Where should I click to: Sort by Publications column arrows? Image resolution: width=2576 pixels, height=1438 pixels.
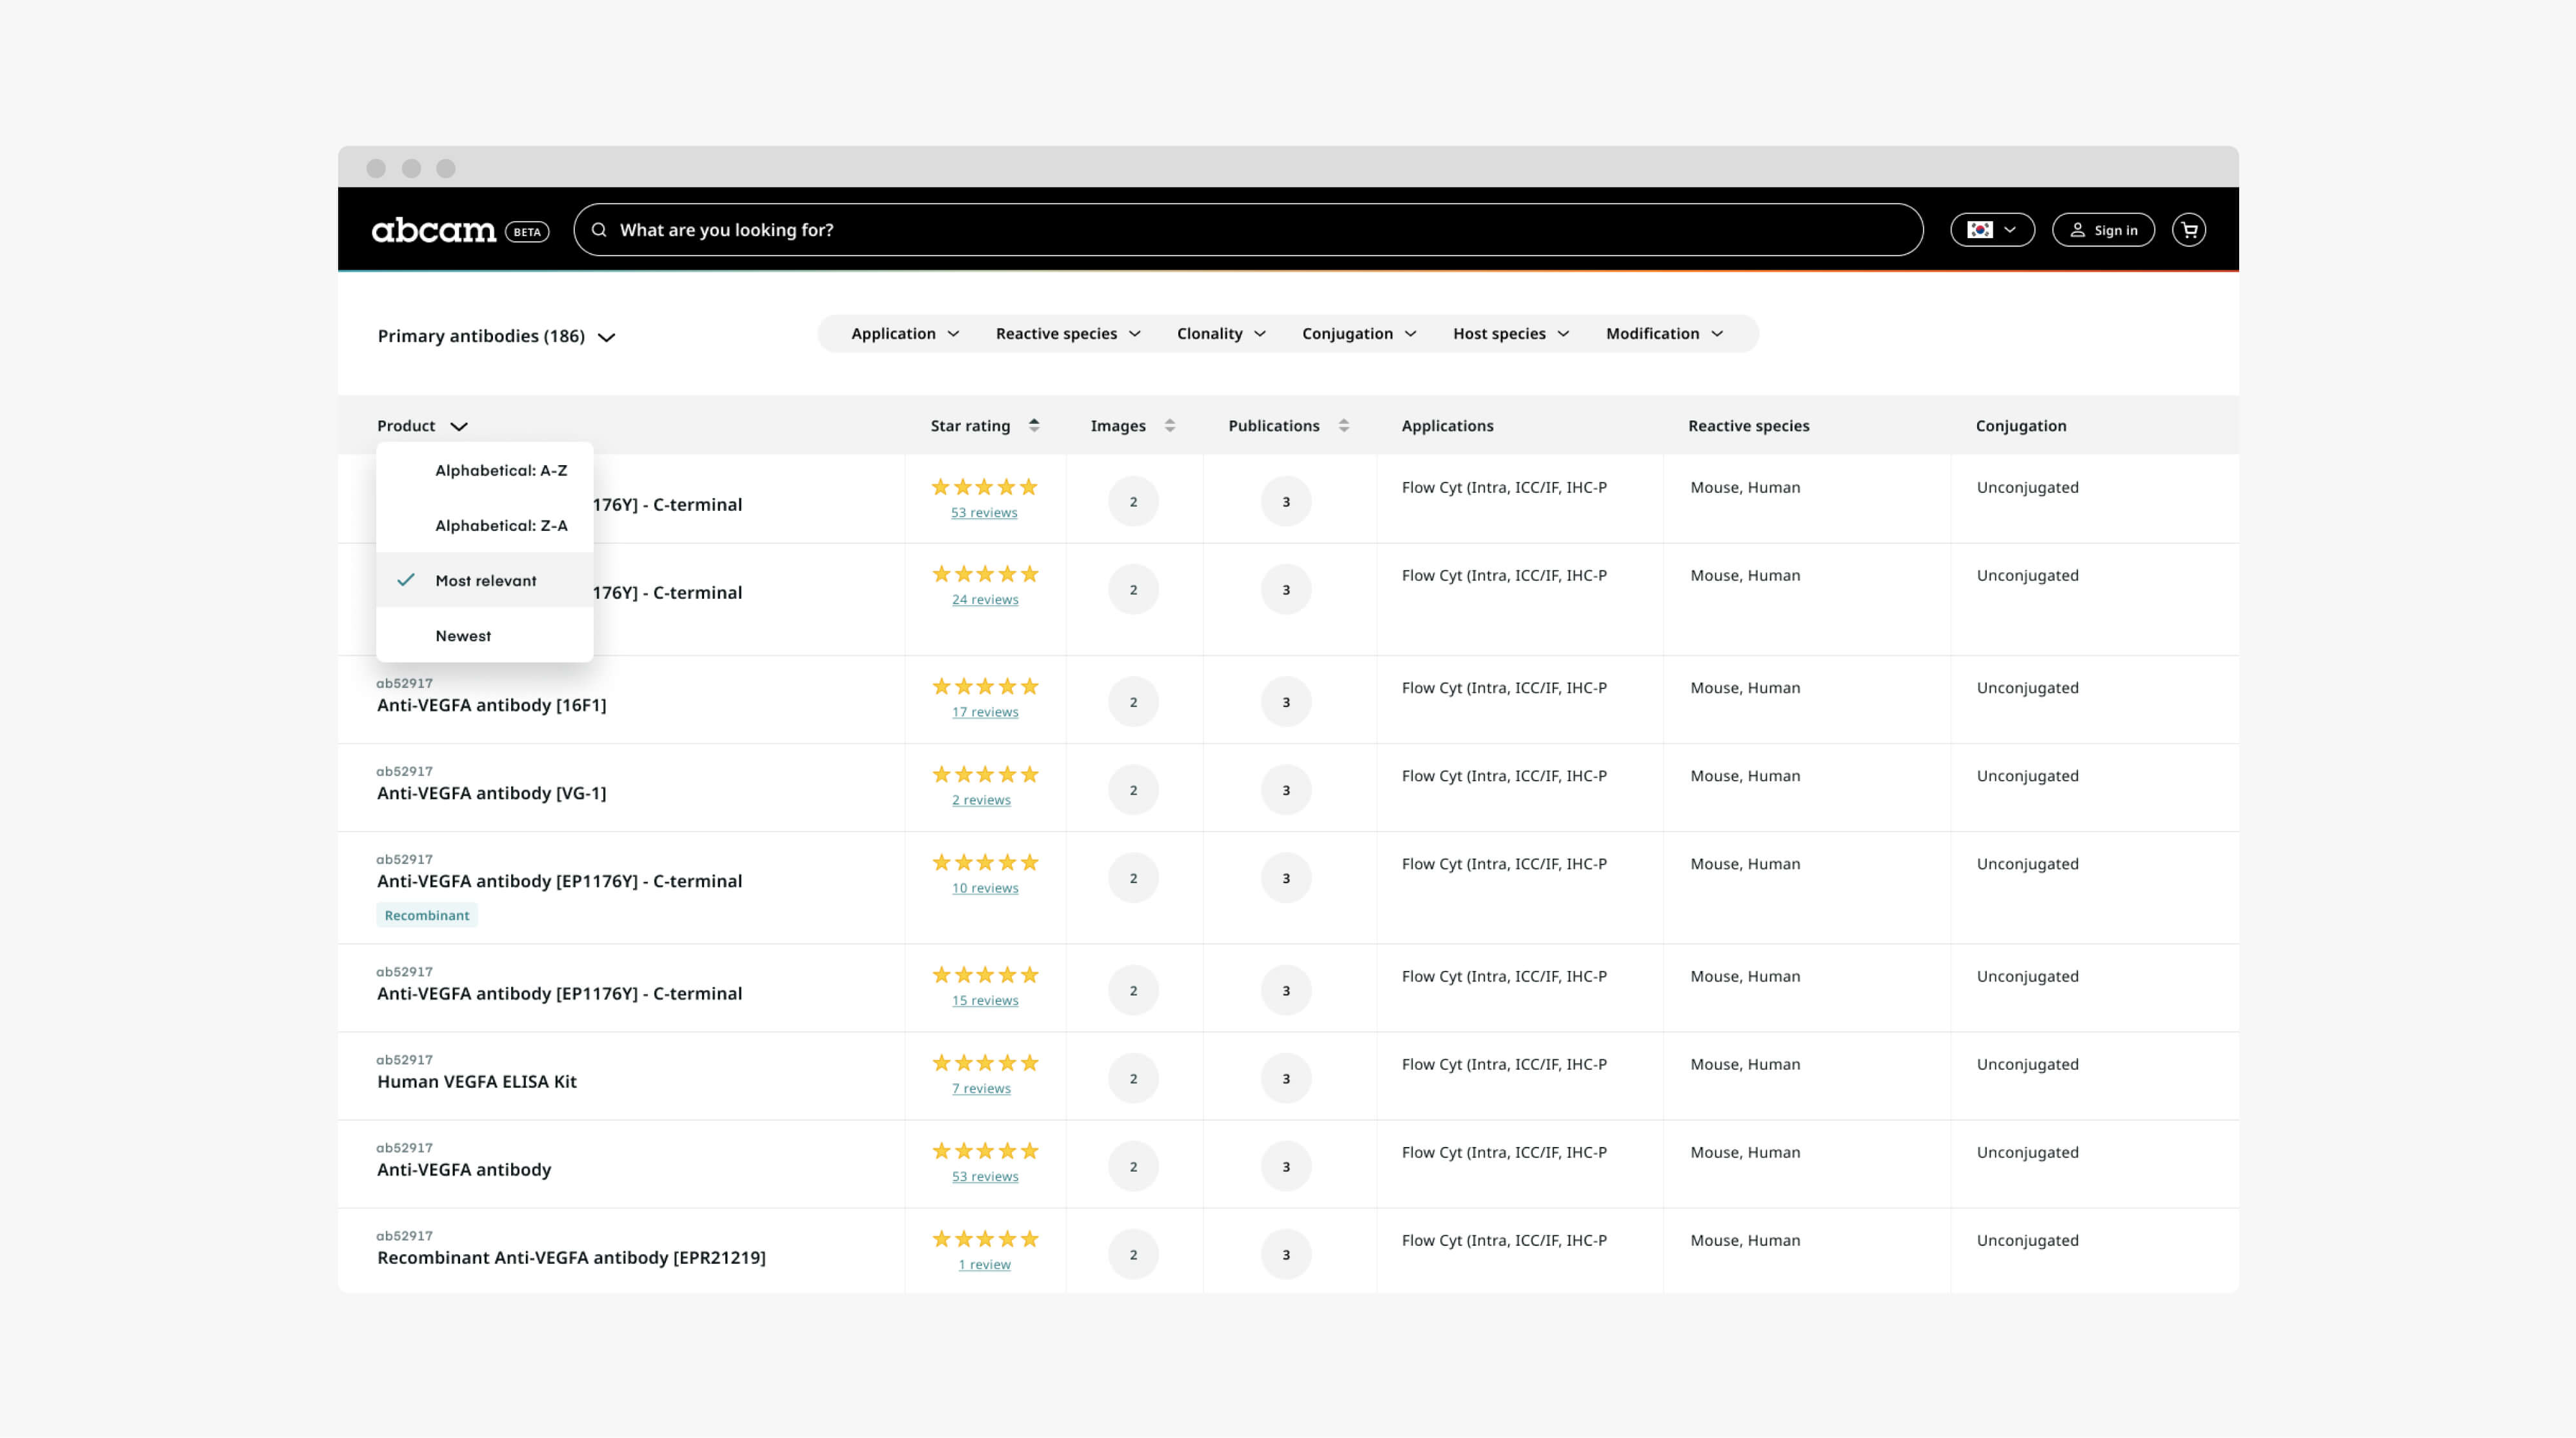coord(1343,425)
